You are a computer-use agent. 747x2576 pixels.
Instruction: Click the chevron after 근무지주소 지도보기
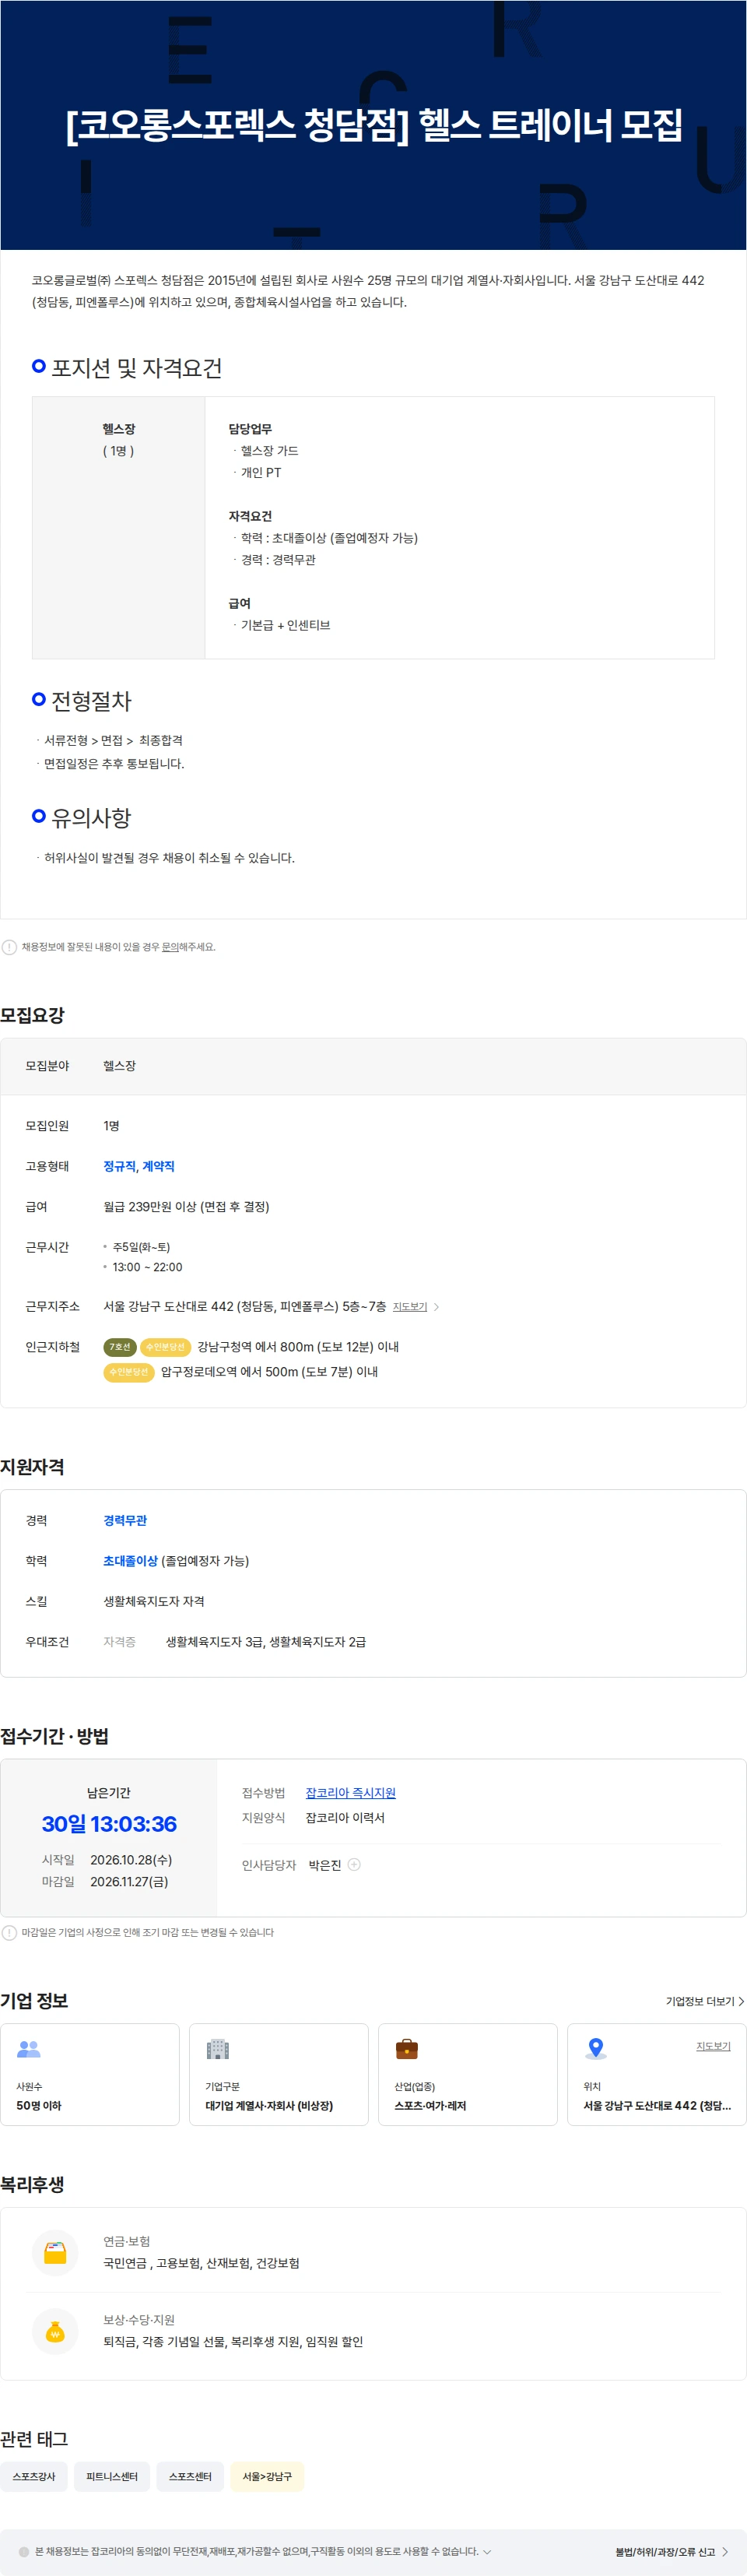click(436, 1306)
